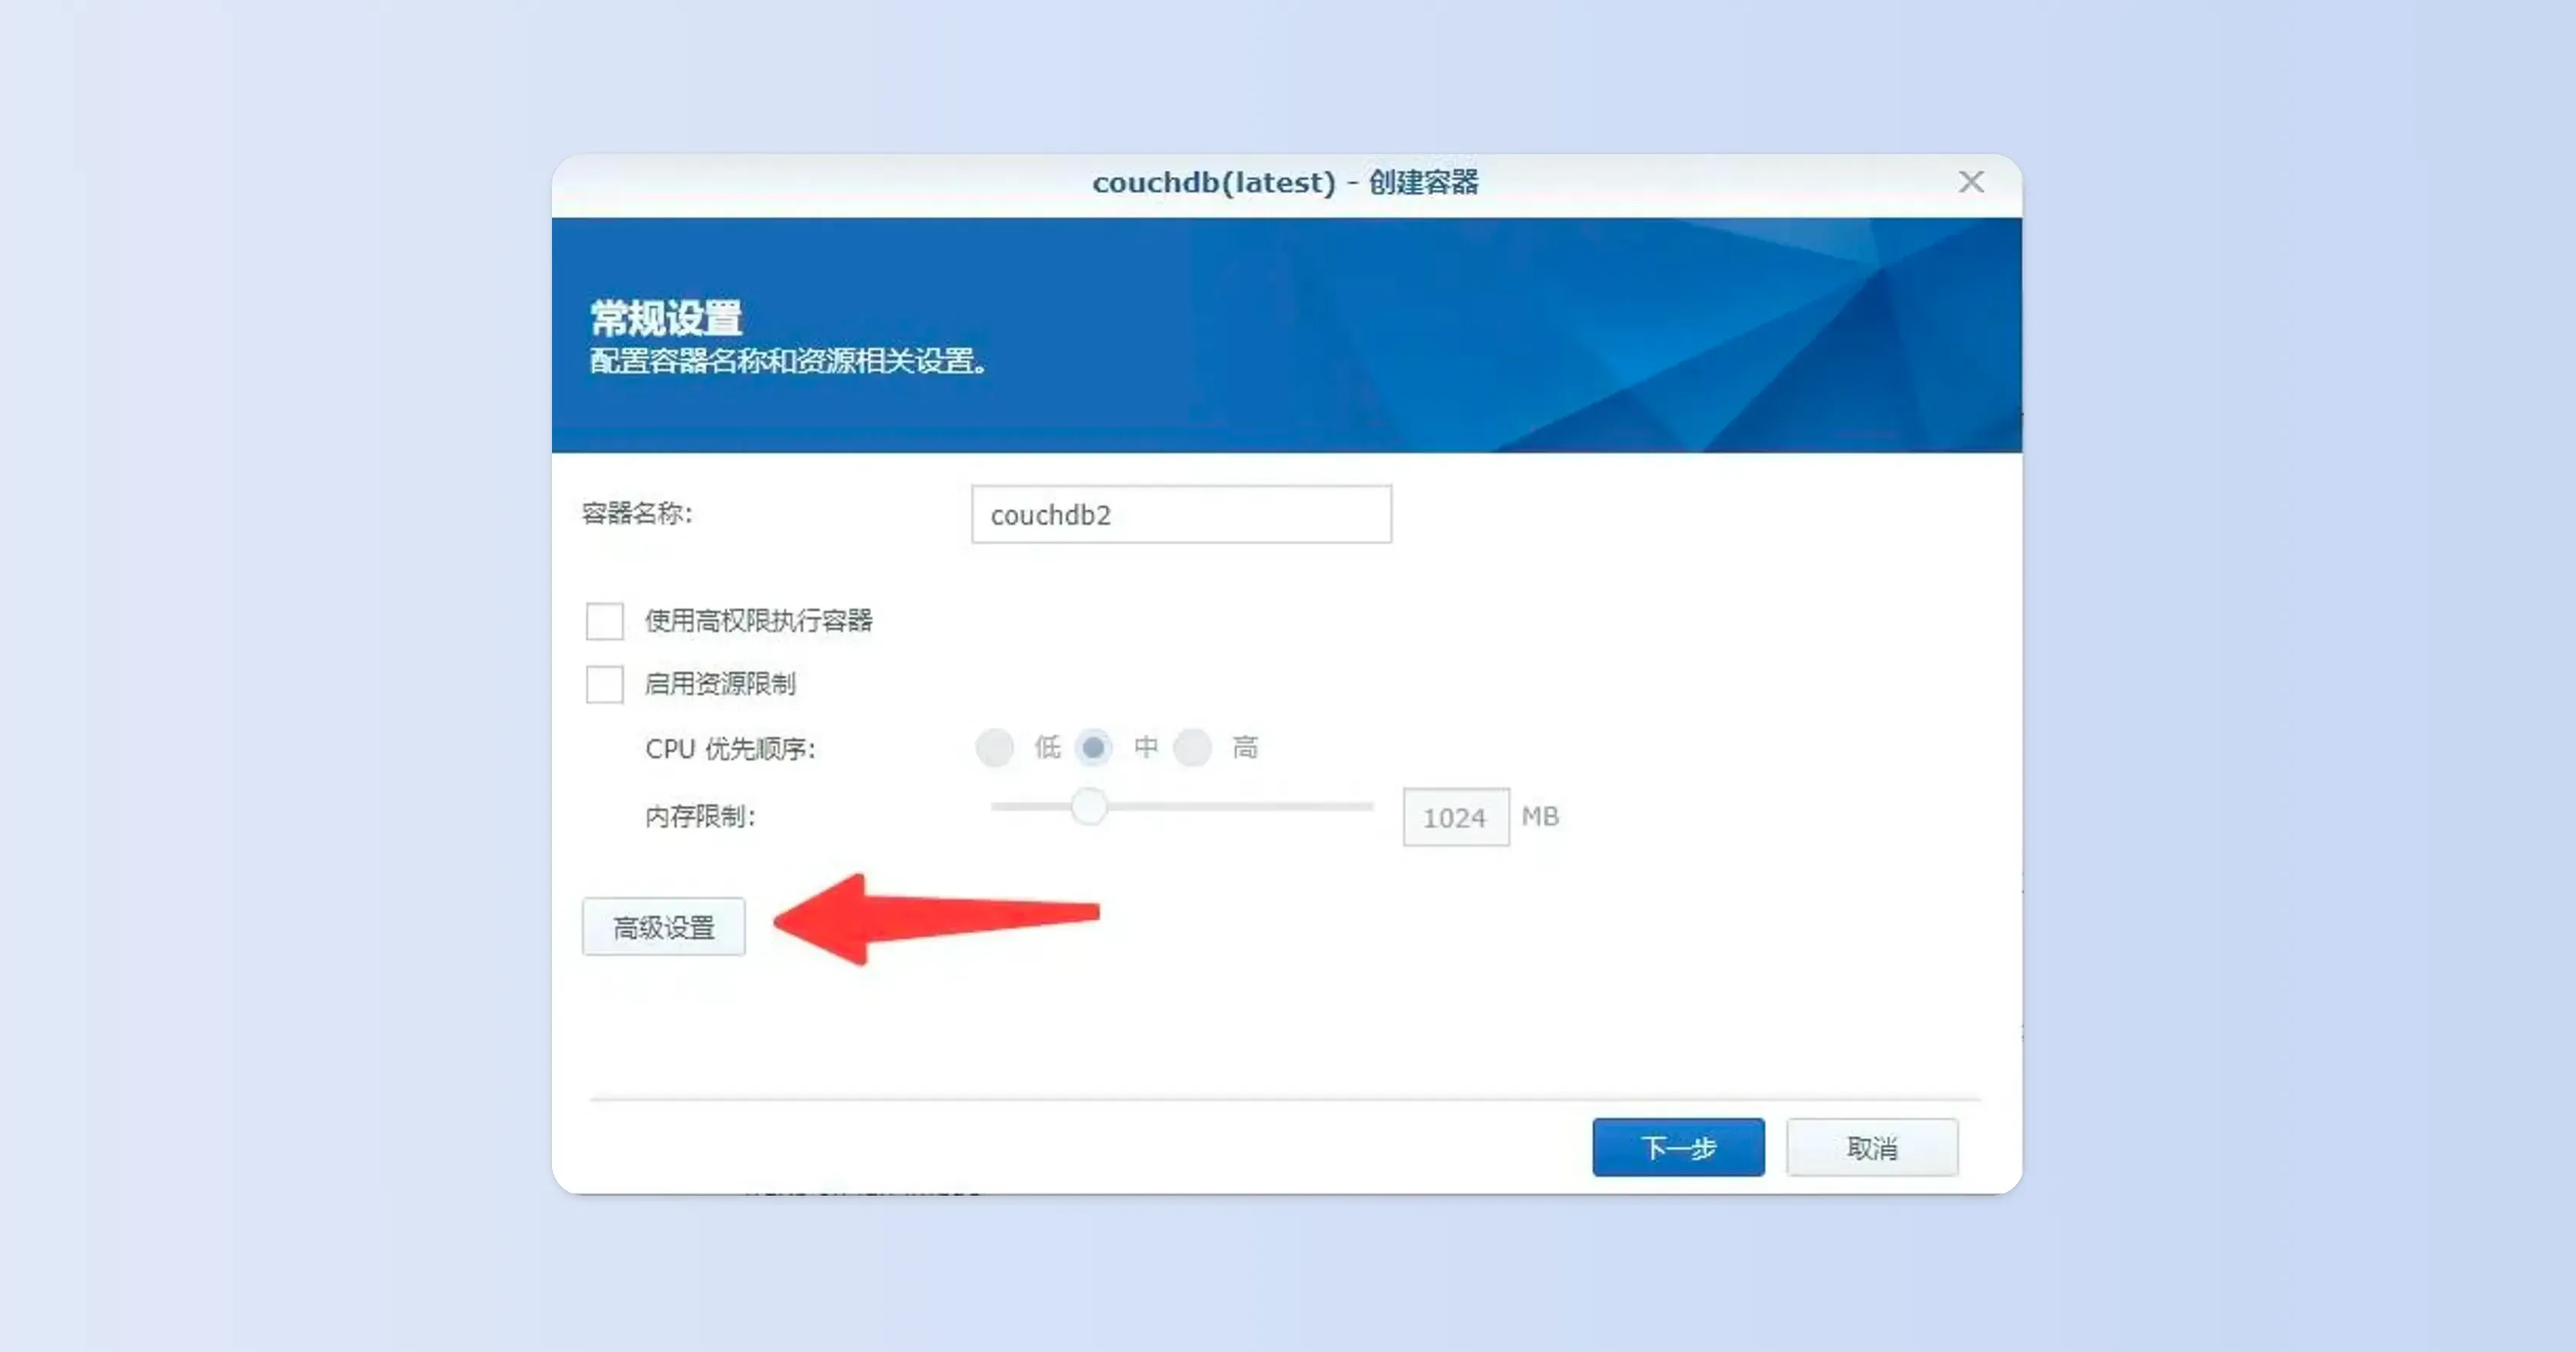Click the 配置容器名称和资源相关设置 subtitle
The height and width of the screenshot is (1352, 2576).
pos(788,361)
